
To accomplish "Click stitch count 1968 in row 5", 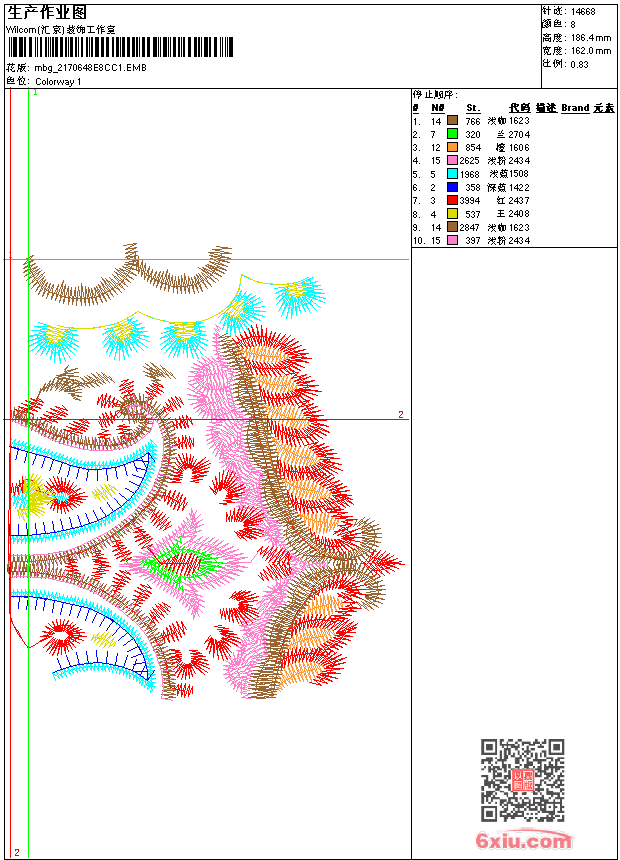I will click(x=470, y=174).
